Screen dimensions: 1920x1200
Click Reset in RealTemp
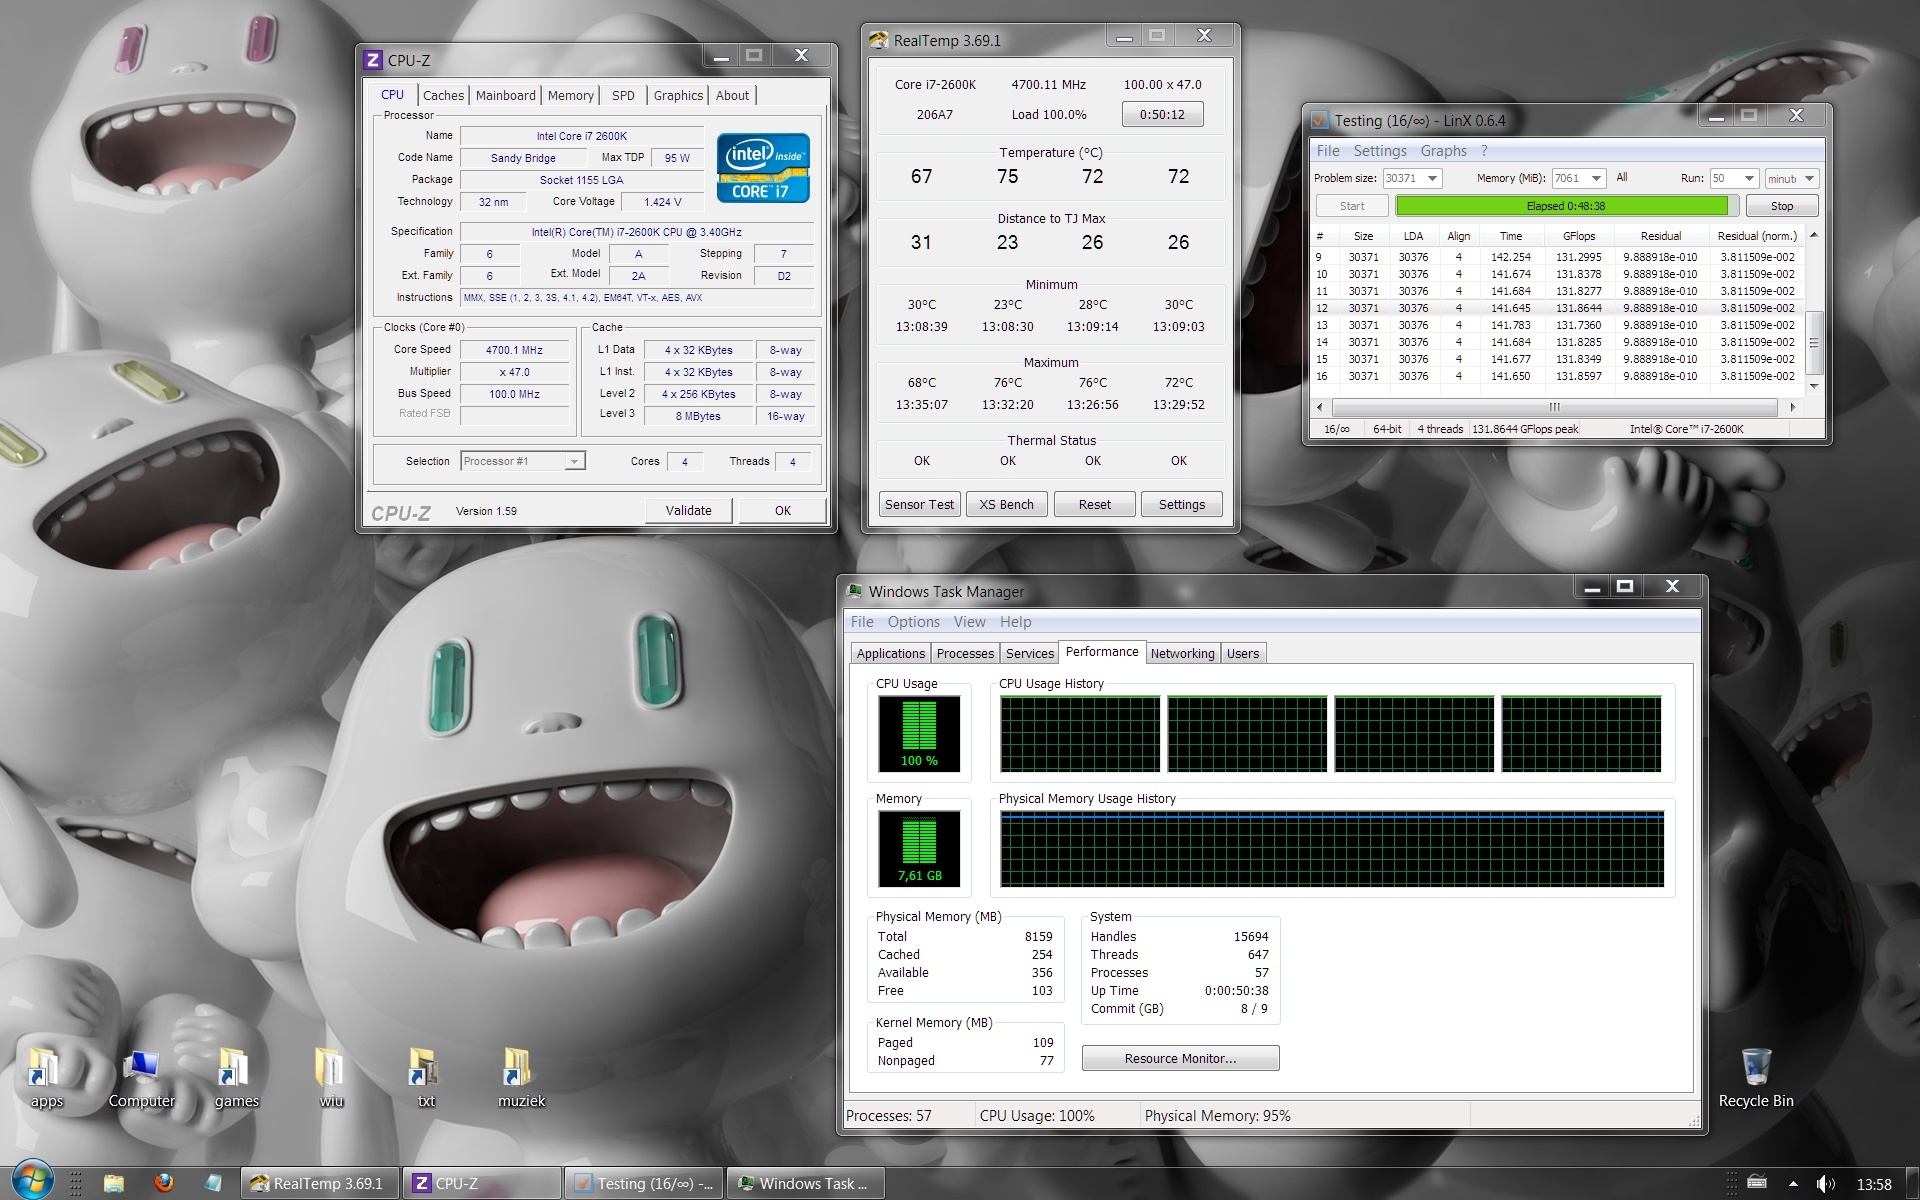1094,504
